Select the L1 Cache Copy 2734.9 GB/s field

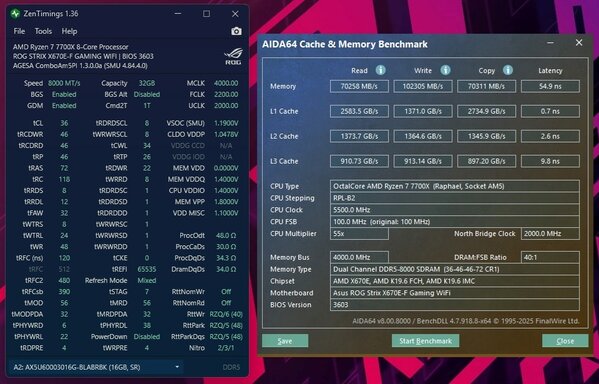[487, 111]
